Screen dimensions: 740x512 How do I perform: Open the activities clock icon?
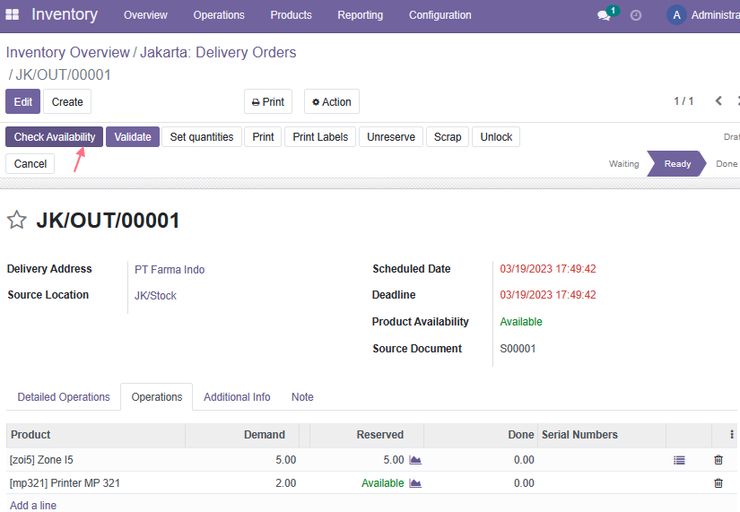(x=636, y=15)
